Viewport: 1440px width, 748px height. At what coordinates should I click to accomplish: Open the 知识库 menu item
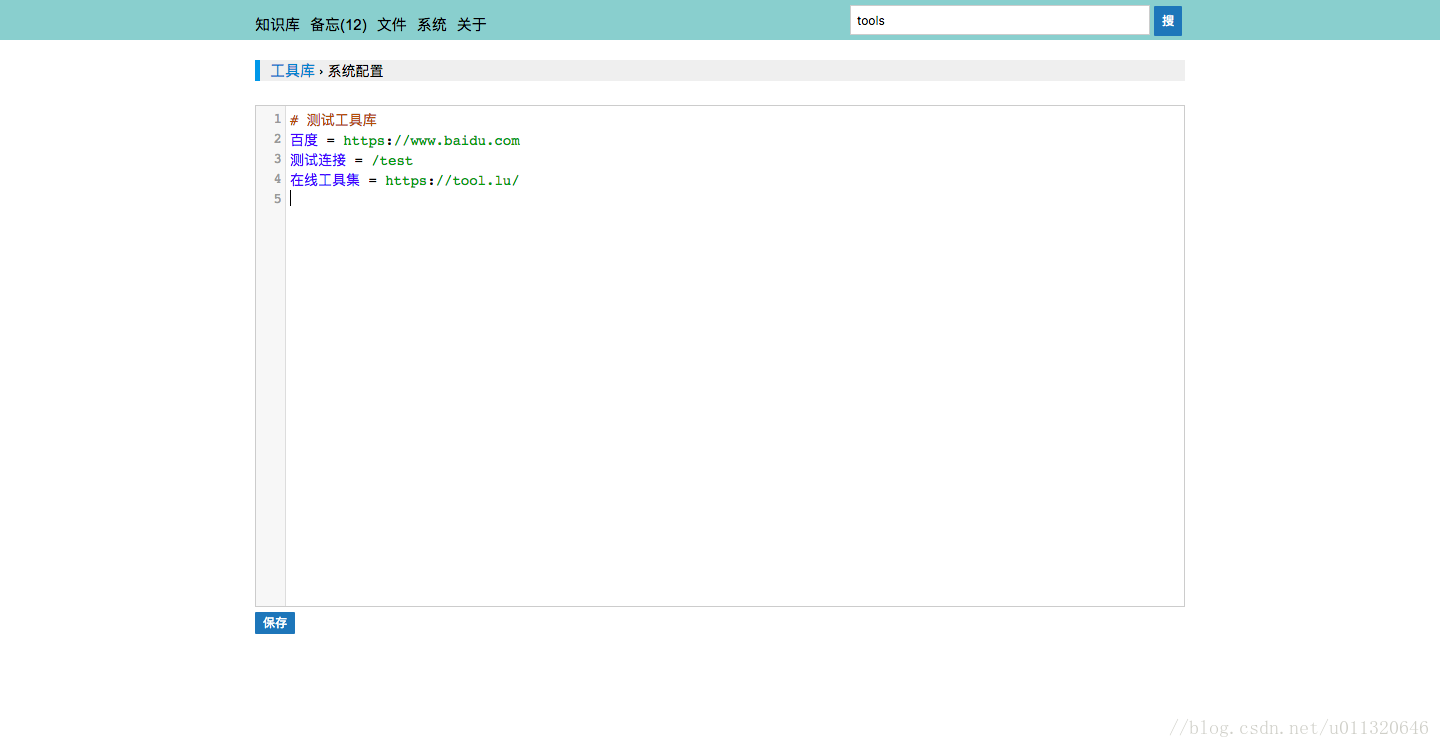[x=277, y=24]
